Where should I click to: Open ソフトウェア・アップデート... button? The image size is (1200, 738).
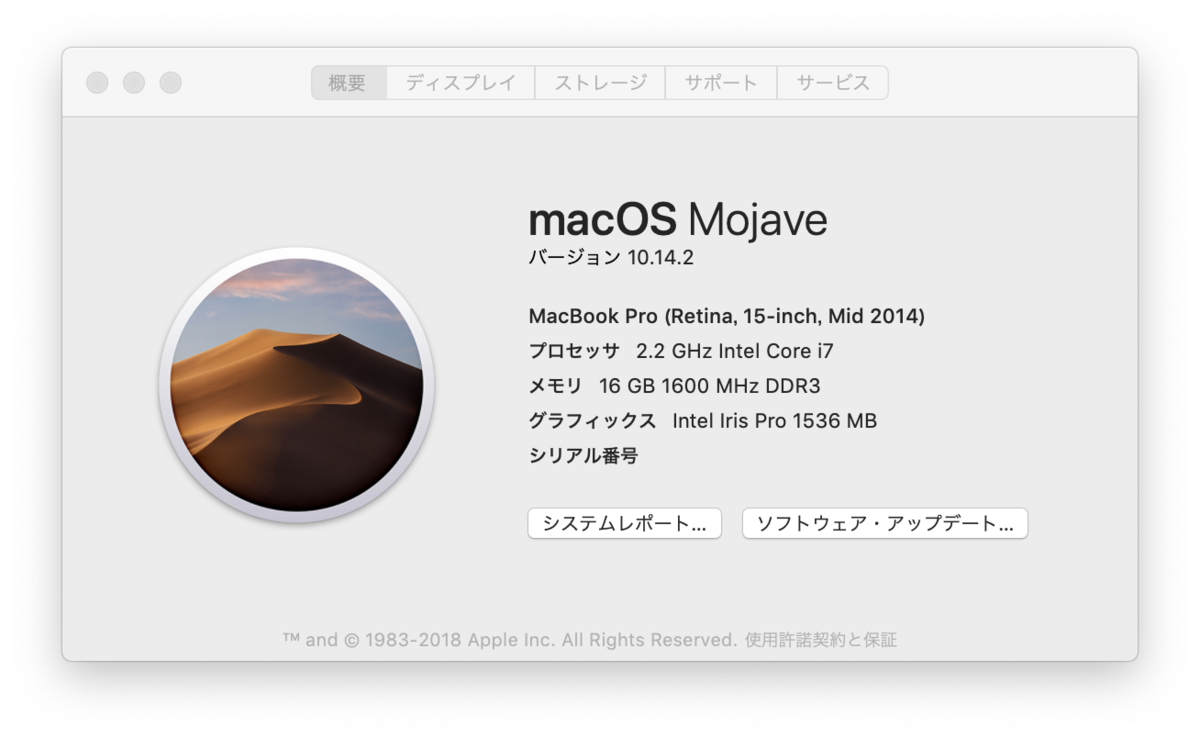pyautogui.click(x=885, y=523)
